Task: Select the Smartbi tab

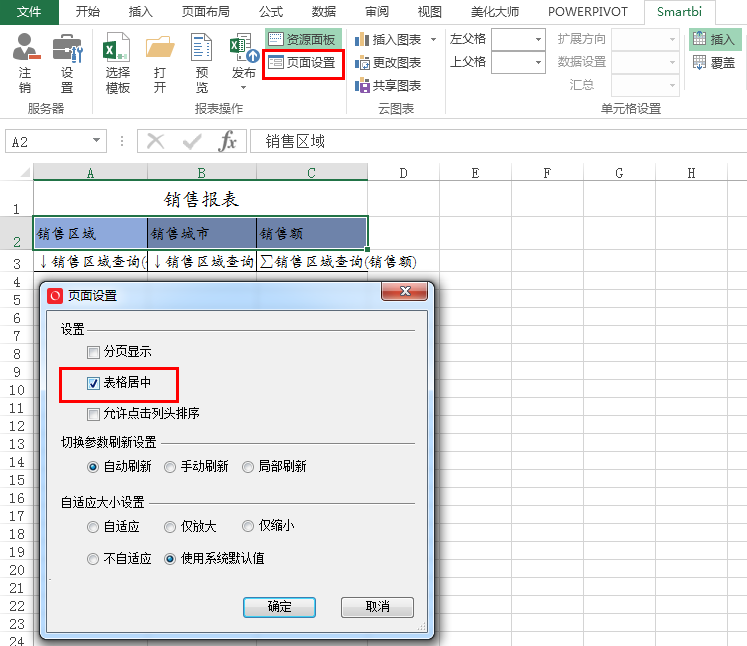Action: coord(679,12)
